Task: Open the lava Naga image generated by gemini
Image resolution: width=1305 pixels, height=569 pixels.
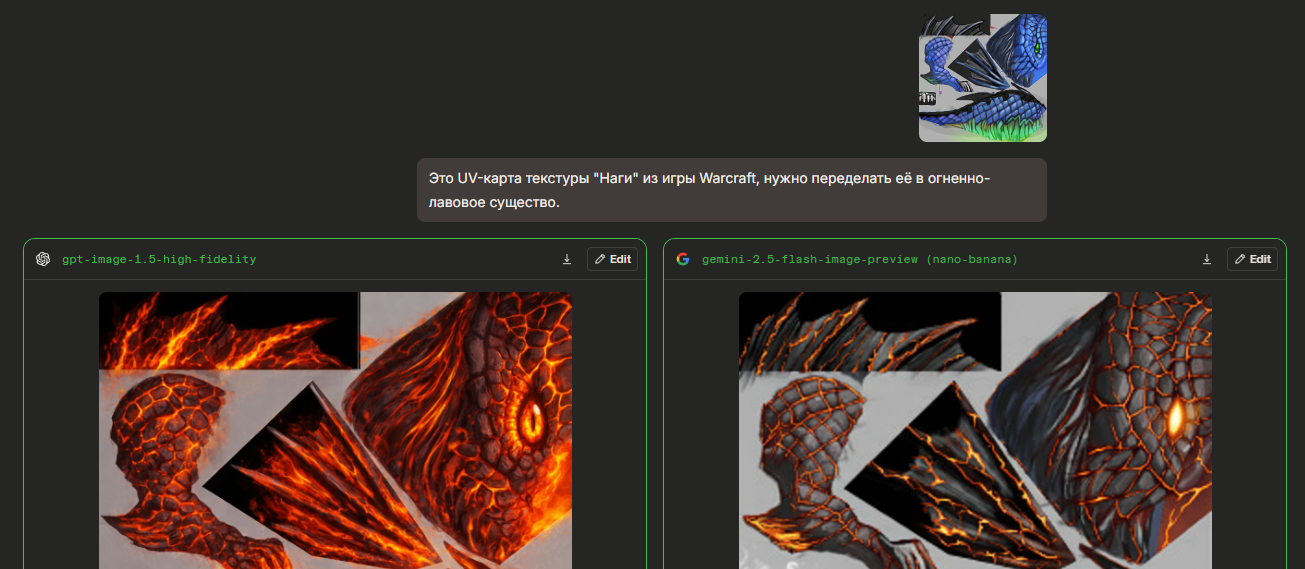Action: pyautogui.click(x=975, y=430)
